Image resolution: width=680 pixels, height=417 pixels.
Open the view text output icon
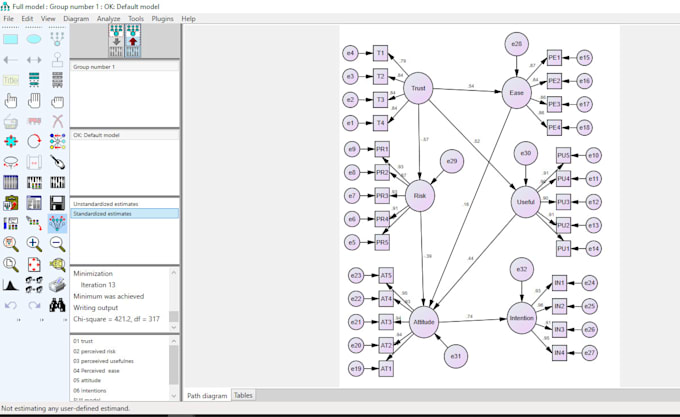pos(34,203)
